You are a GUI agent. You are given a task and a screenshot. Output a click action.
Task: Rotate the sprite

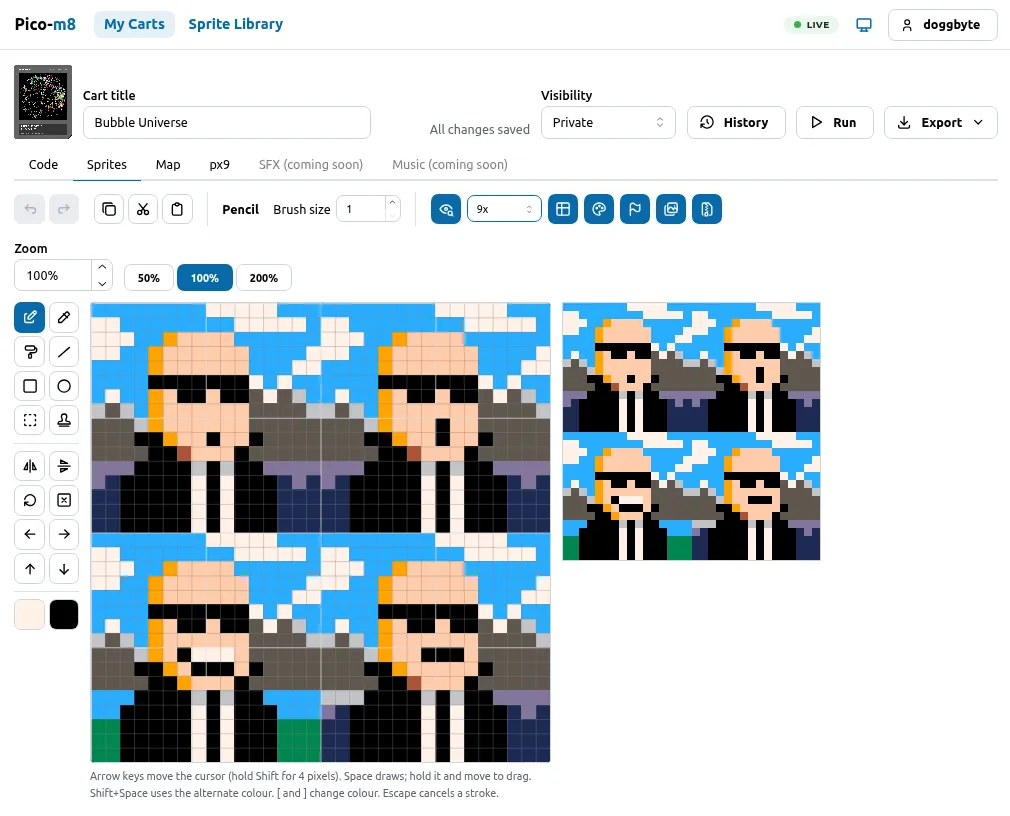30,500
